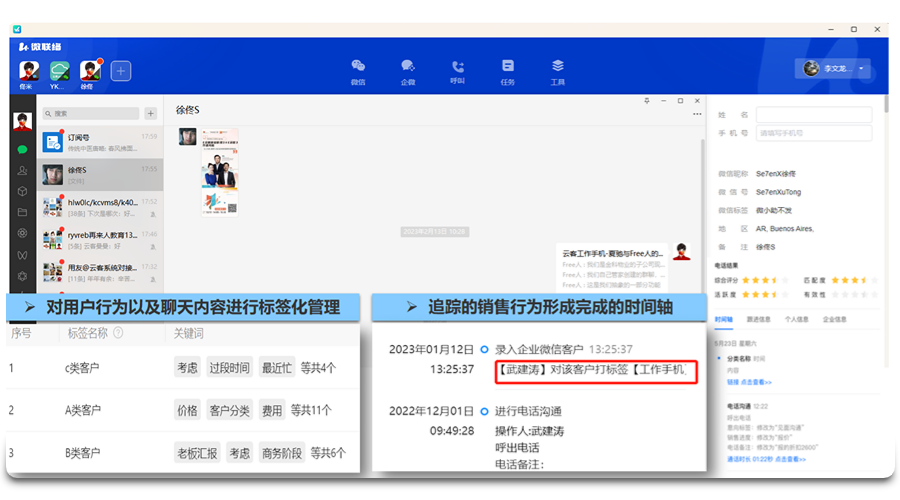Click the green chat bubble sidebar icon
Viewport: 900px width, 500px height.
point(22,149)
